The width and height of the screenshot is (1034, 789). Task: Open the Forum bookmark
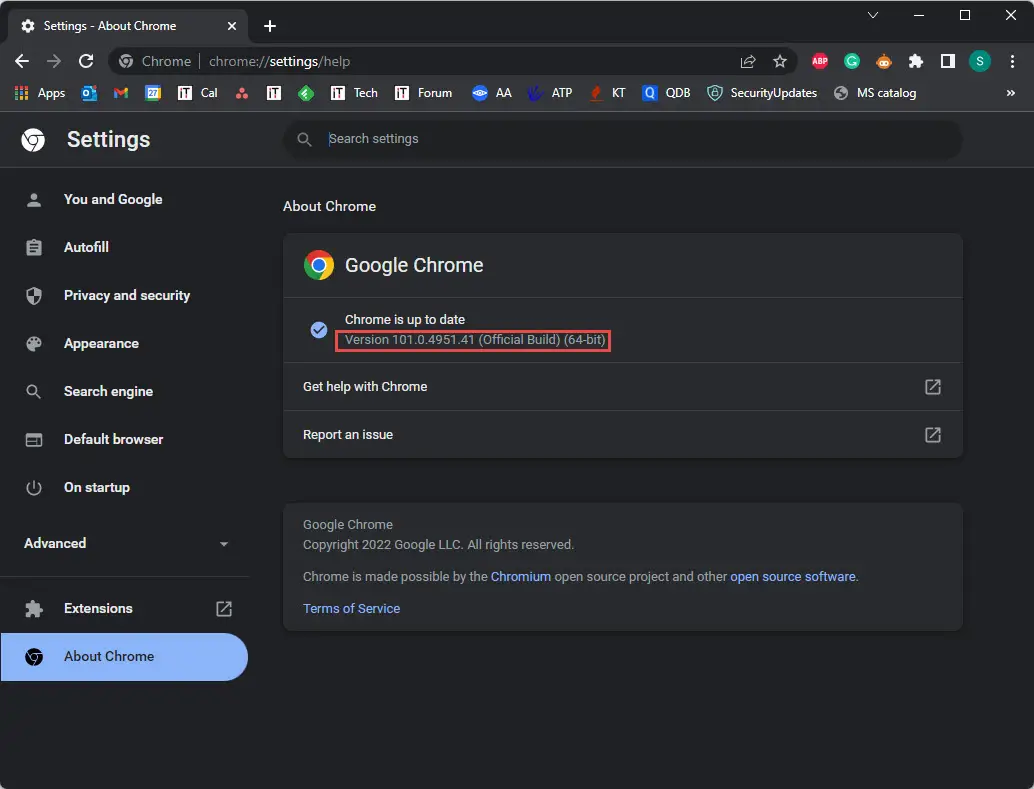point(423,93)
